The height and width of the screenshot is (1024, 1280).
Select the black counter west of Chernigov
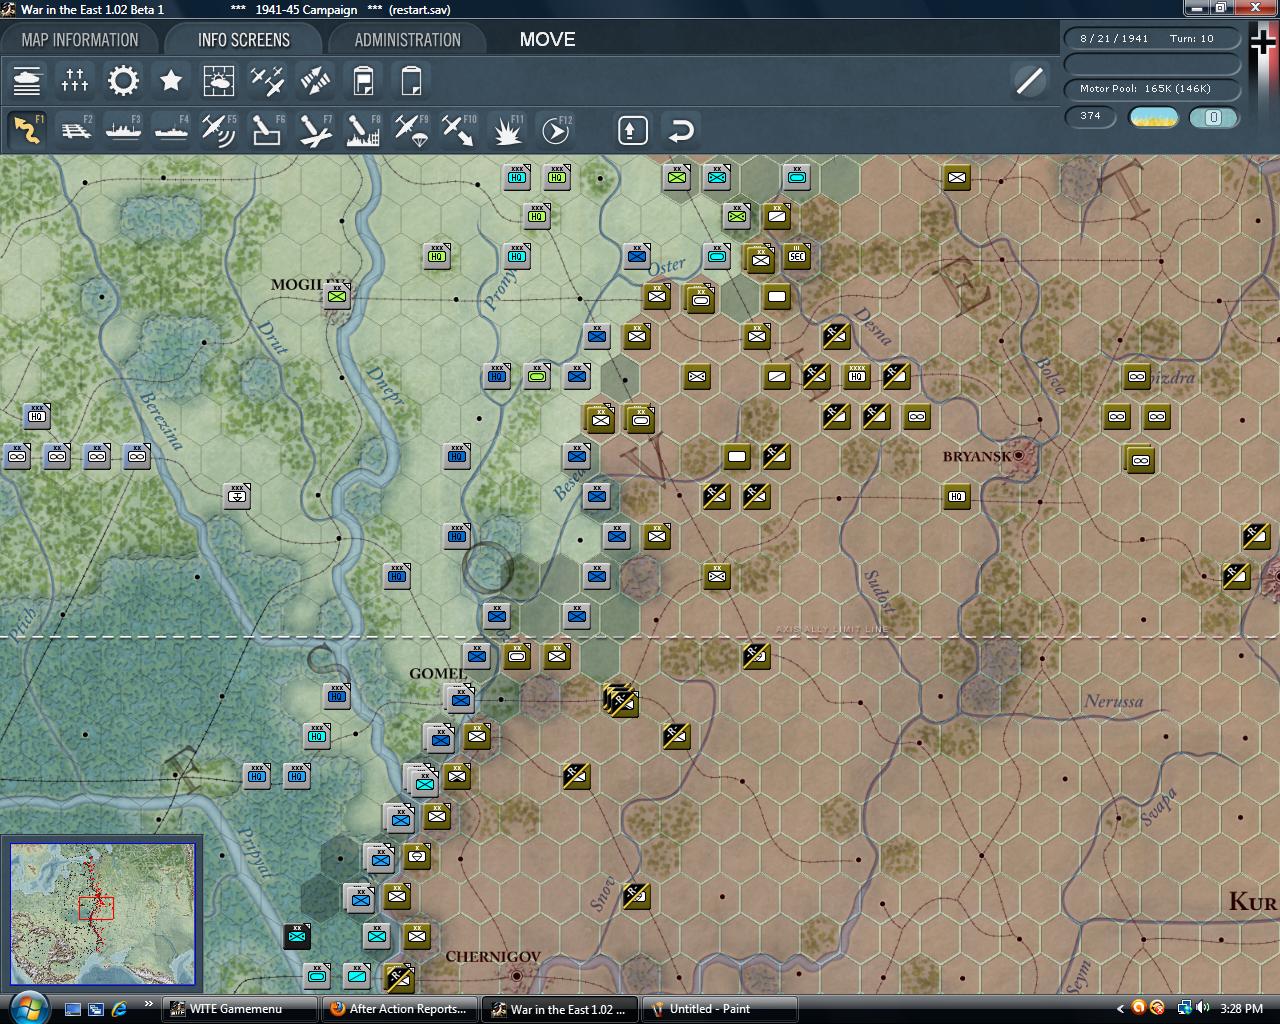(297, 936)
